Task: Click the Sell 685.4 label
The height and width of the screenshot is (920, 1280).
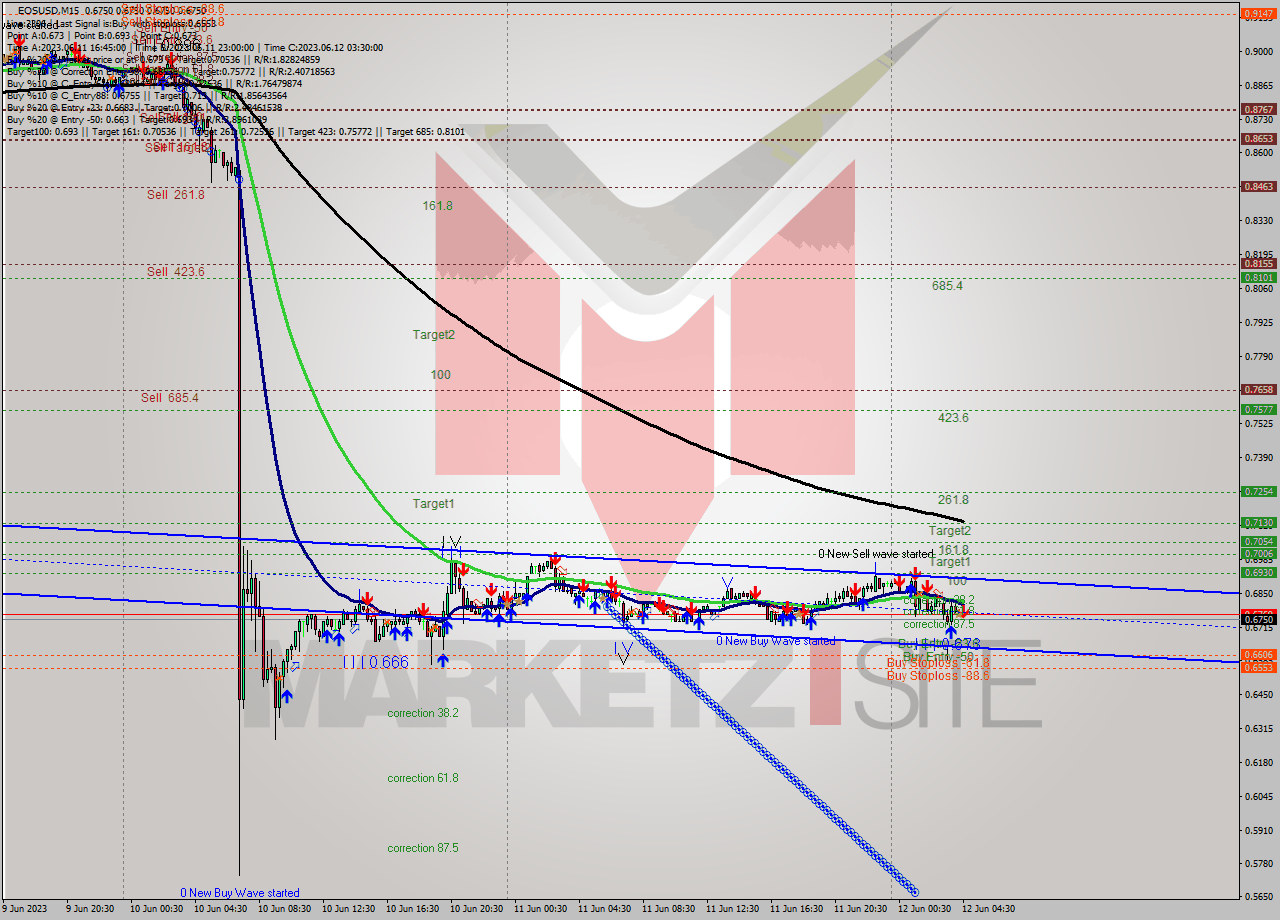Action: pos(170,398)
